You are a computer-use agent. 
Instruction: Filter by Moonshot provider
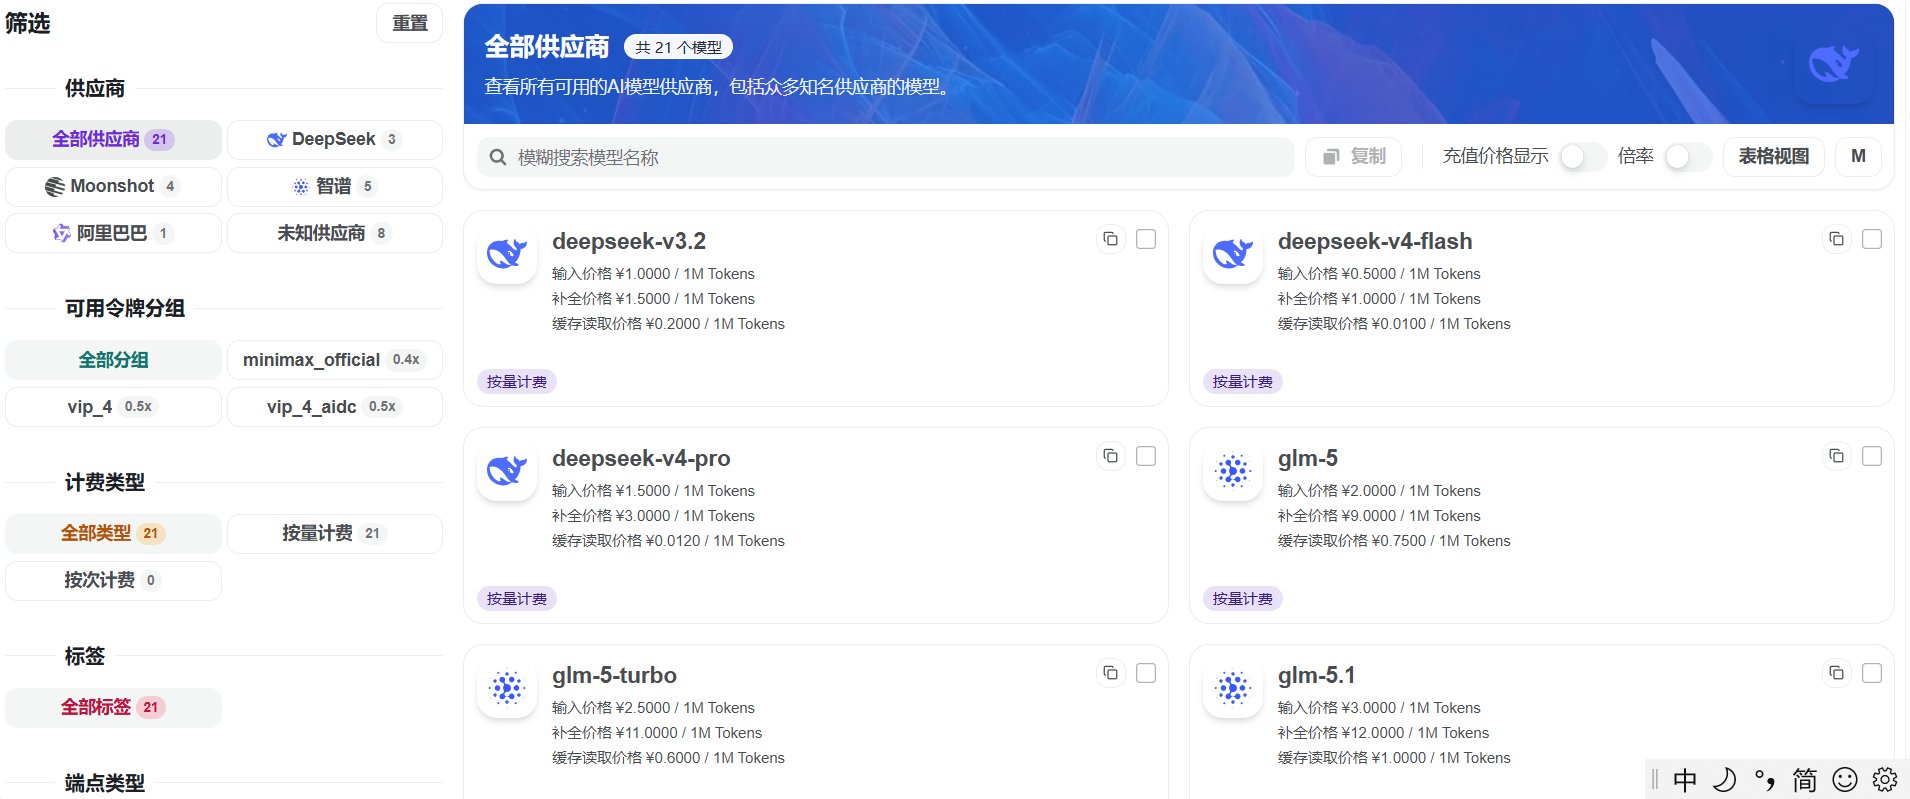pyautogui.click(x=113, y=187)
